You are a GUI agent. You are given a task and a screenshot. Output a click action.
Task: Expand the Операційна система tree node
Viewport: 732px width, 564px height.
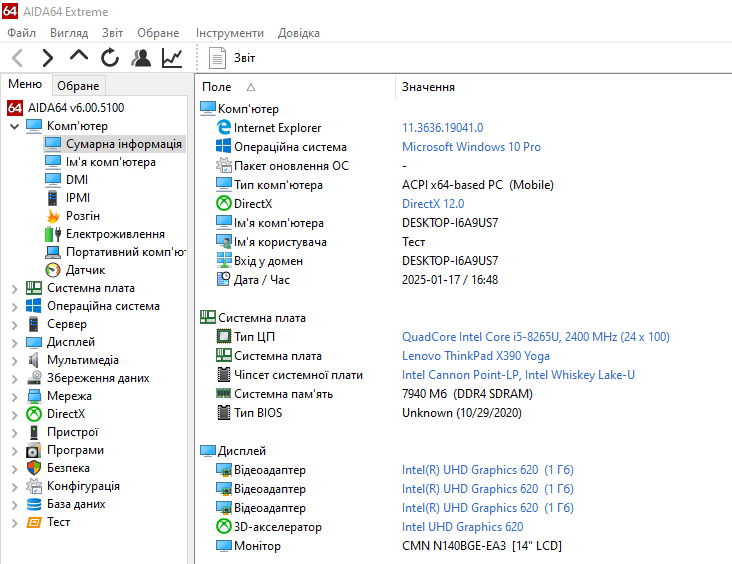coord(14,306)
